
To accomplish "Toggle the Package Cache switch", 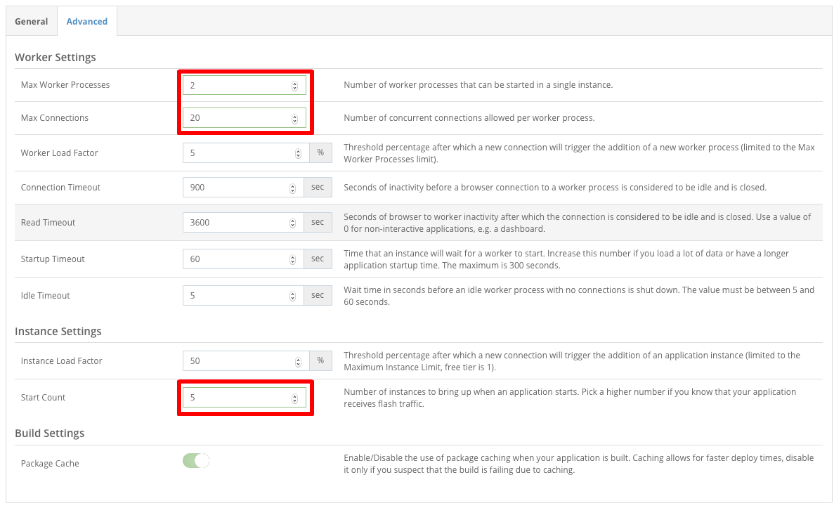I will [x=196, y=461].
